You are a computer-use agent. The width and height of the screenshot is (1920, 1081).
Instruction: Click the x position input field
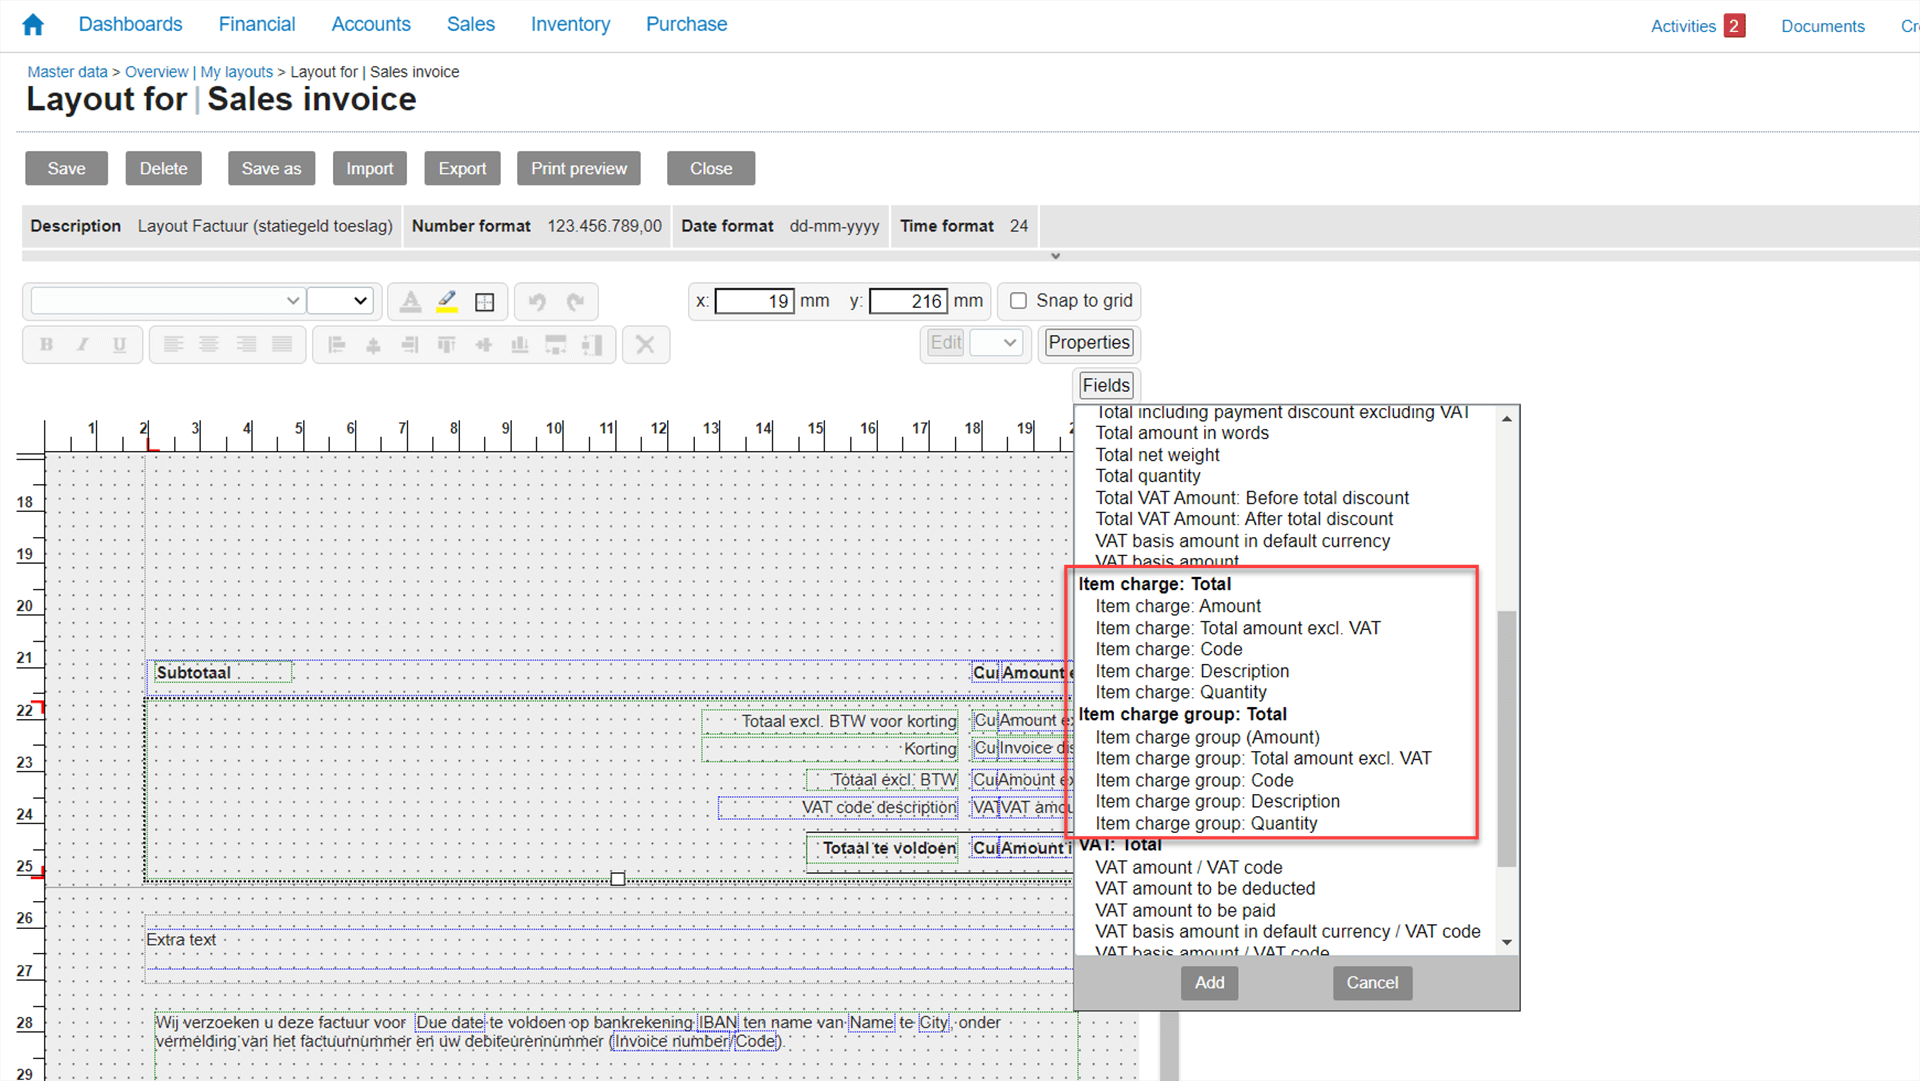point(755,301)
